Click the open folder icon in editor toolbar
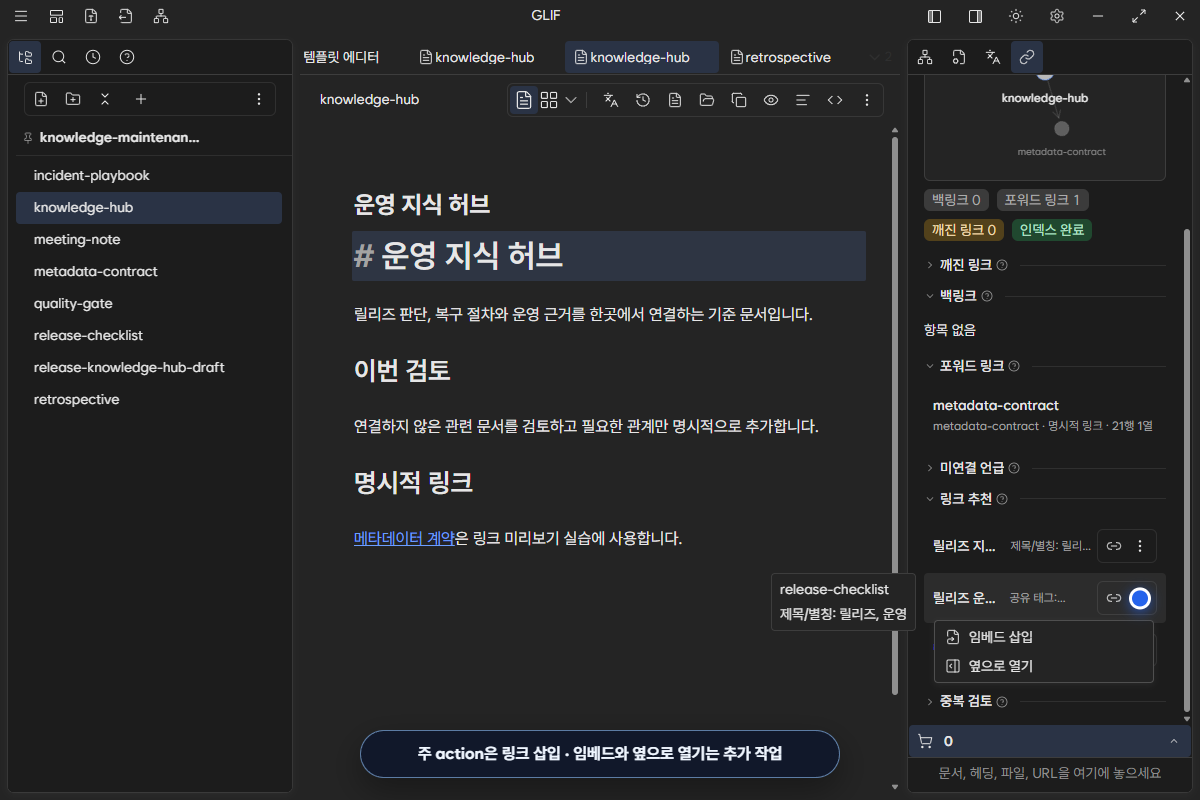 [x=707, y=100]
